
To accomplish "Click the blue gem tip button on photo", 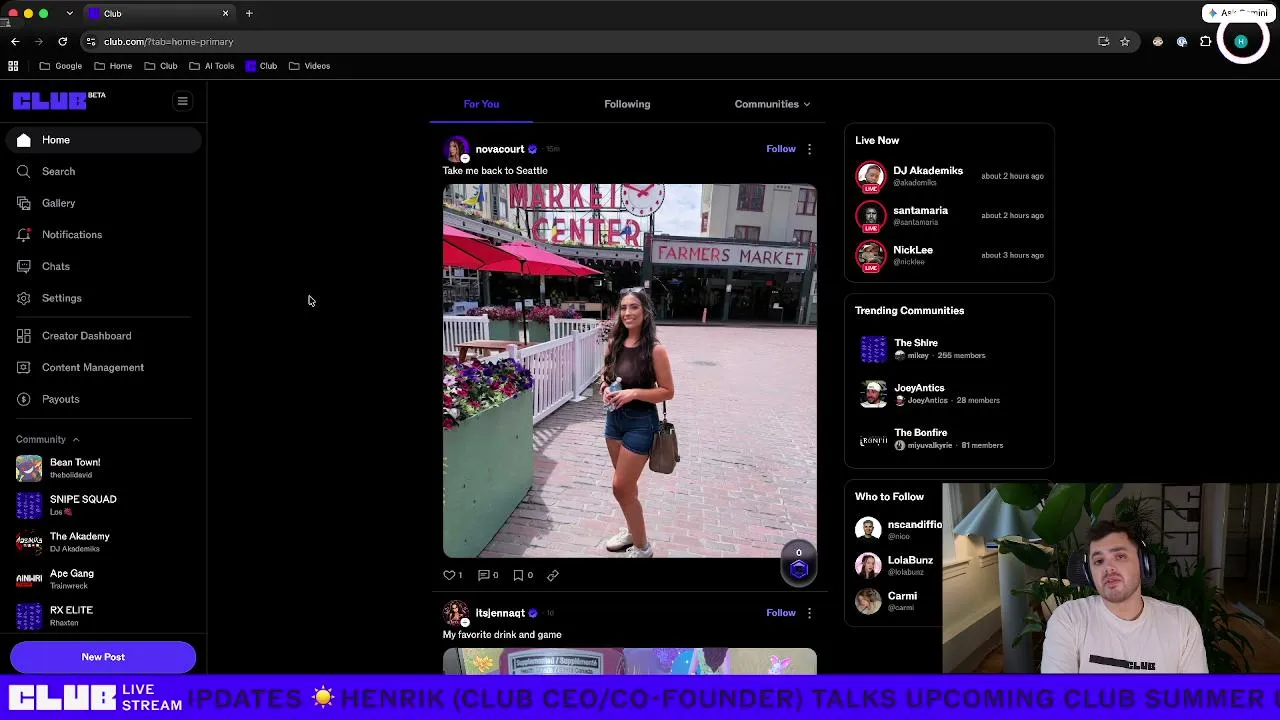I will coord(798,569).
